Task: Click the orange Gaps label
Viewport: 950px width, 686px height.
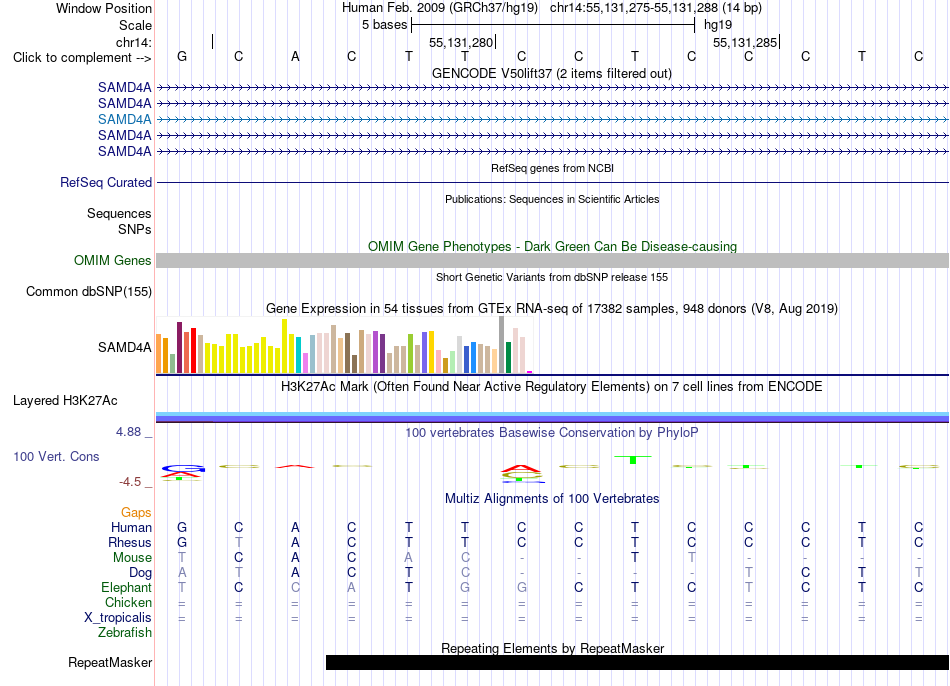Action: pos(136,513)
